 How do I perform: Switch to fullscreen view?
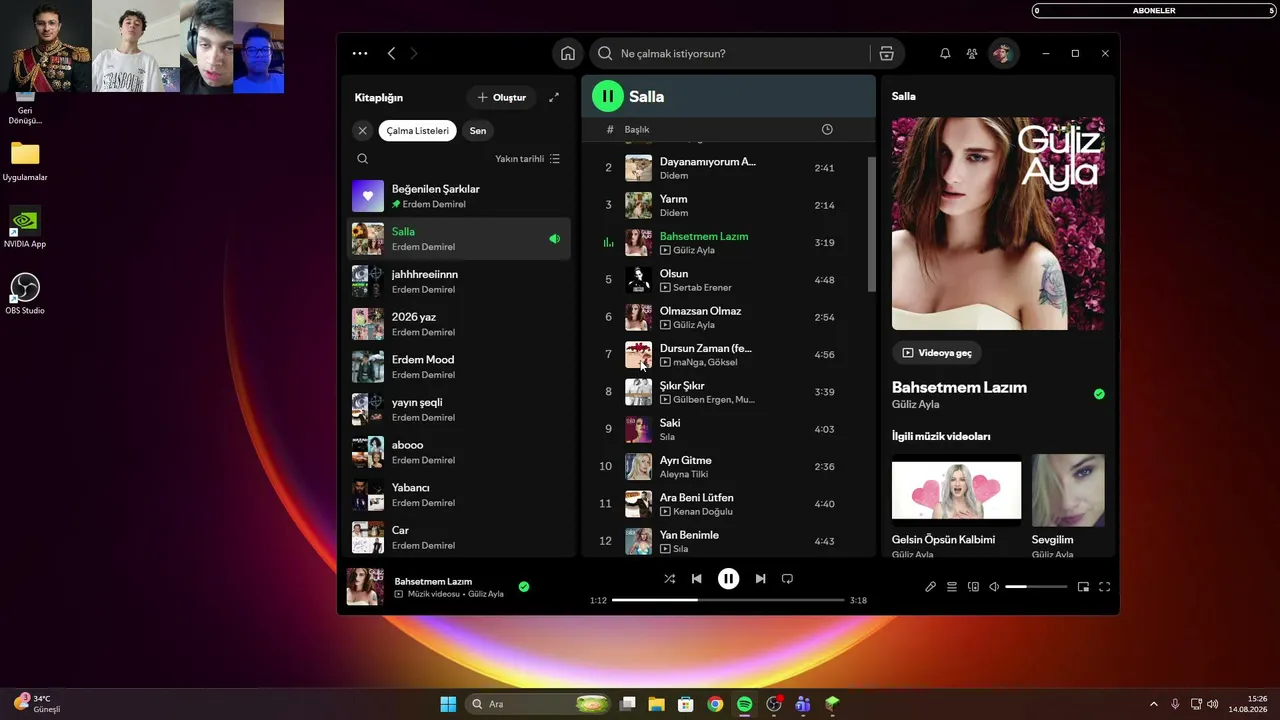coord(1105,587)
